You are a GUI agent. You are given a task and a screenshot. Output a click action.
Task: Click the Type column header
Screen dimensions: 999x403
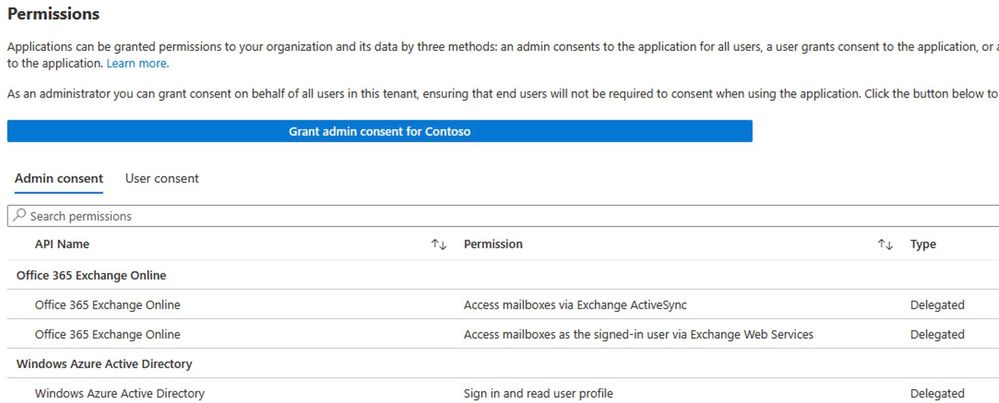click(x=923, y=245)
